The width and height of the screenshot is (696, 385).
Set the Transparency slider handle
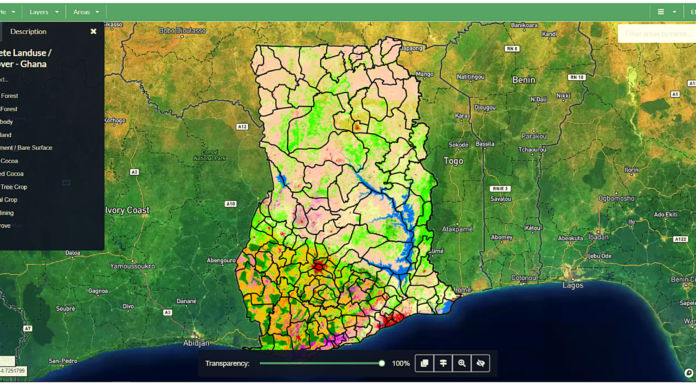pyautogui.click(x=382, y=363)
